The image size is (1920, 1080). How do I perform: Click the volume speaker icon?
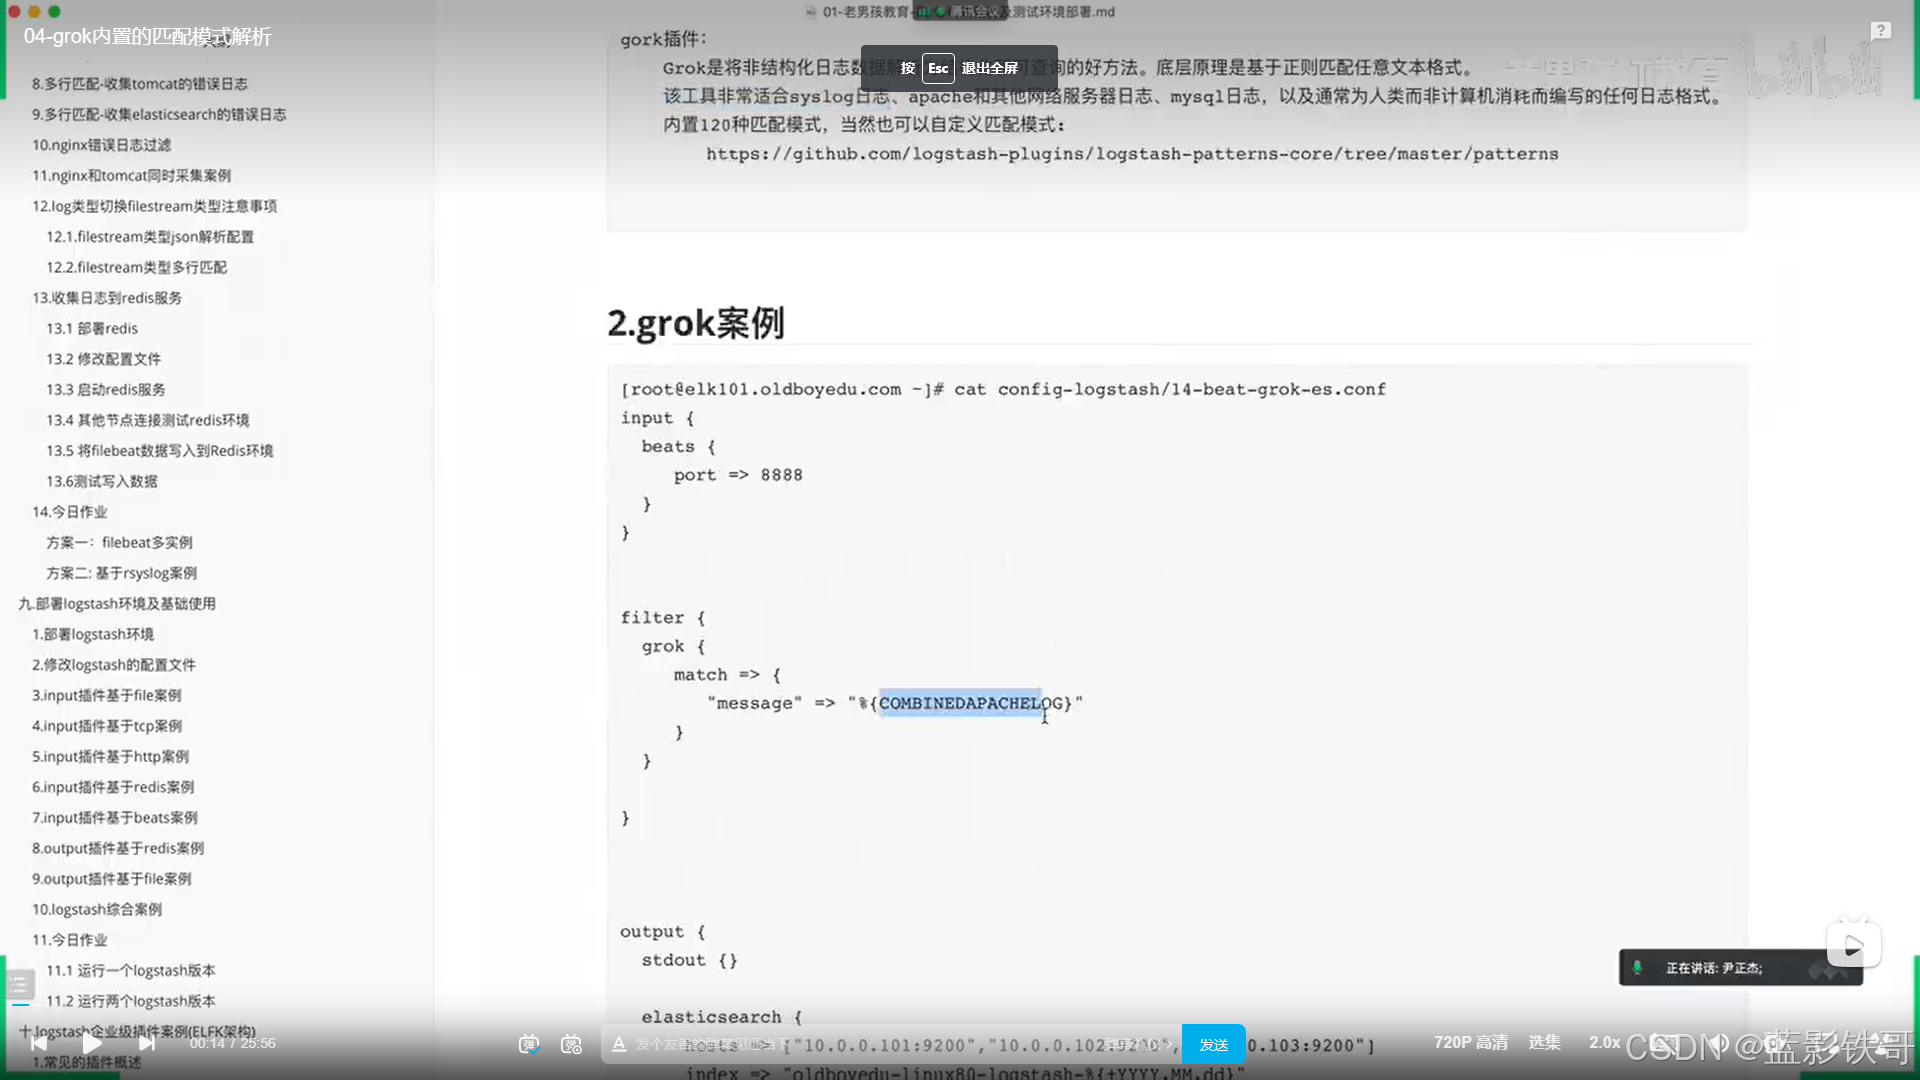click(x=1721, y=1043)
